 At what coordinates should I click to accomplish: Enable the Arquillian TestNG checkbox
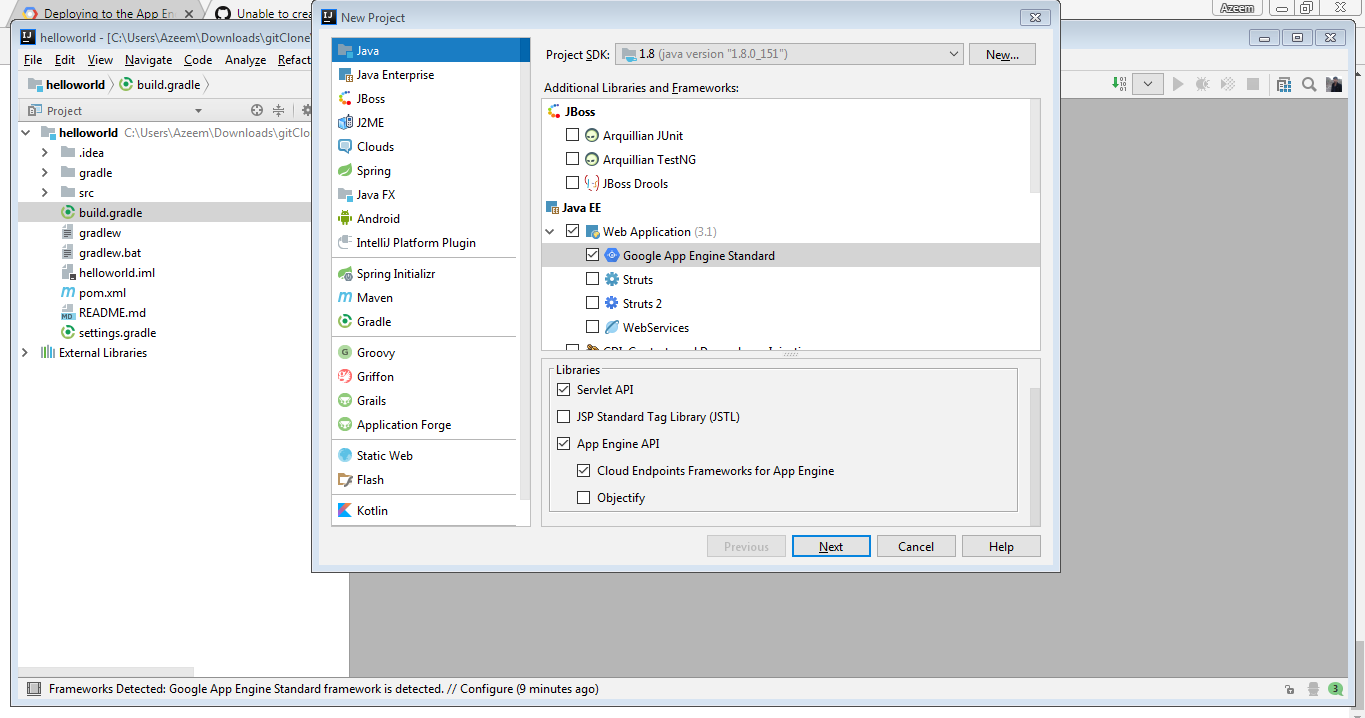pos(572,159)
